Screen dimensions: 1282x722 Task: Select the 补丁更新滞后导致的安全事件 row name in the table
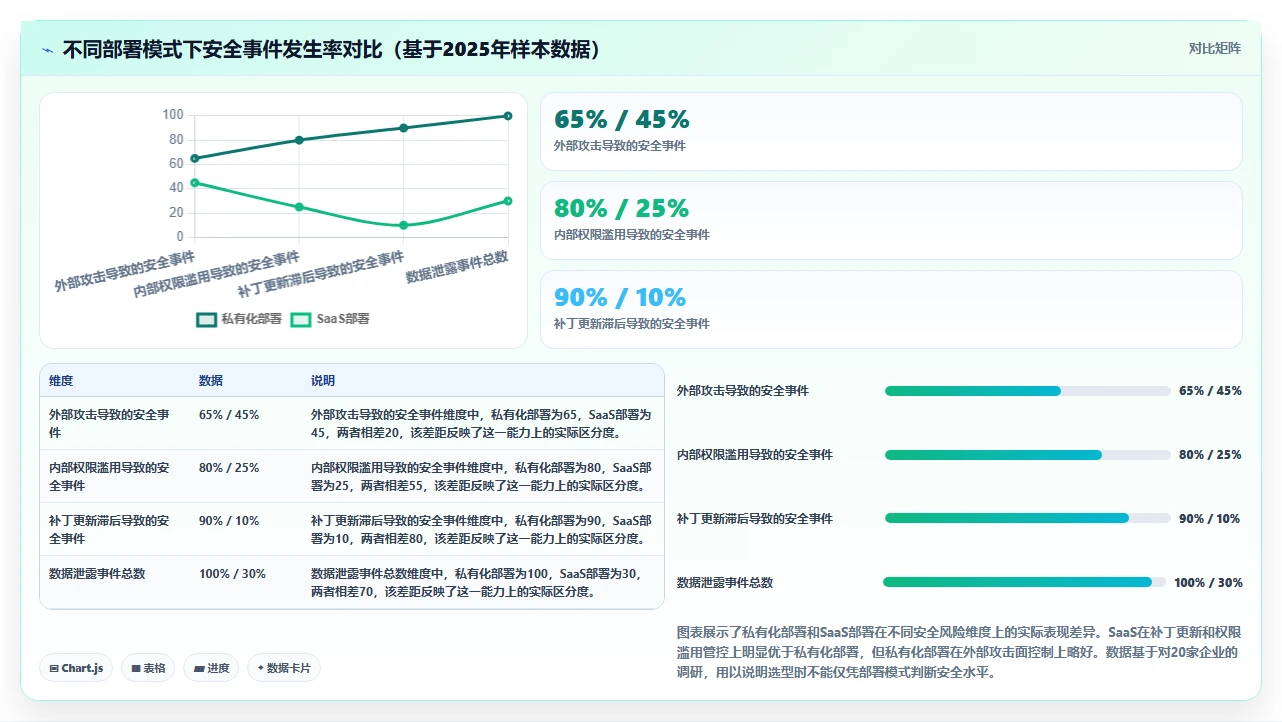point(109,530)
